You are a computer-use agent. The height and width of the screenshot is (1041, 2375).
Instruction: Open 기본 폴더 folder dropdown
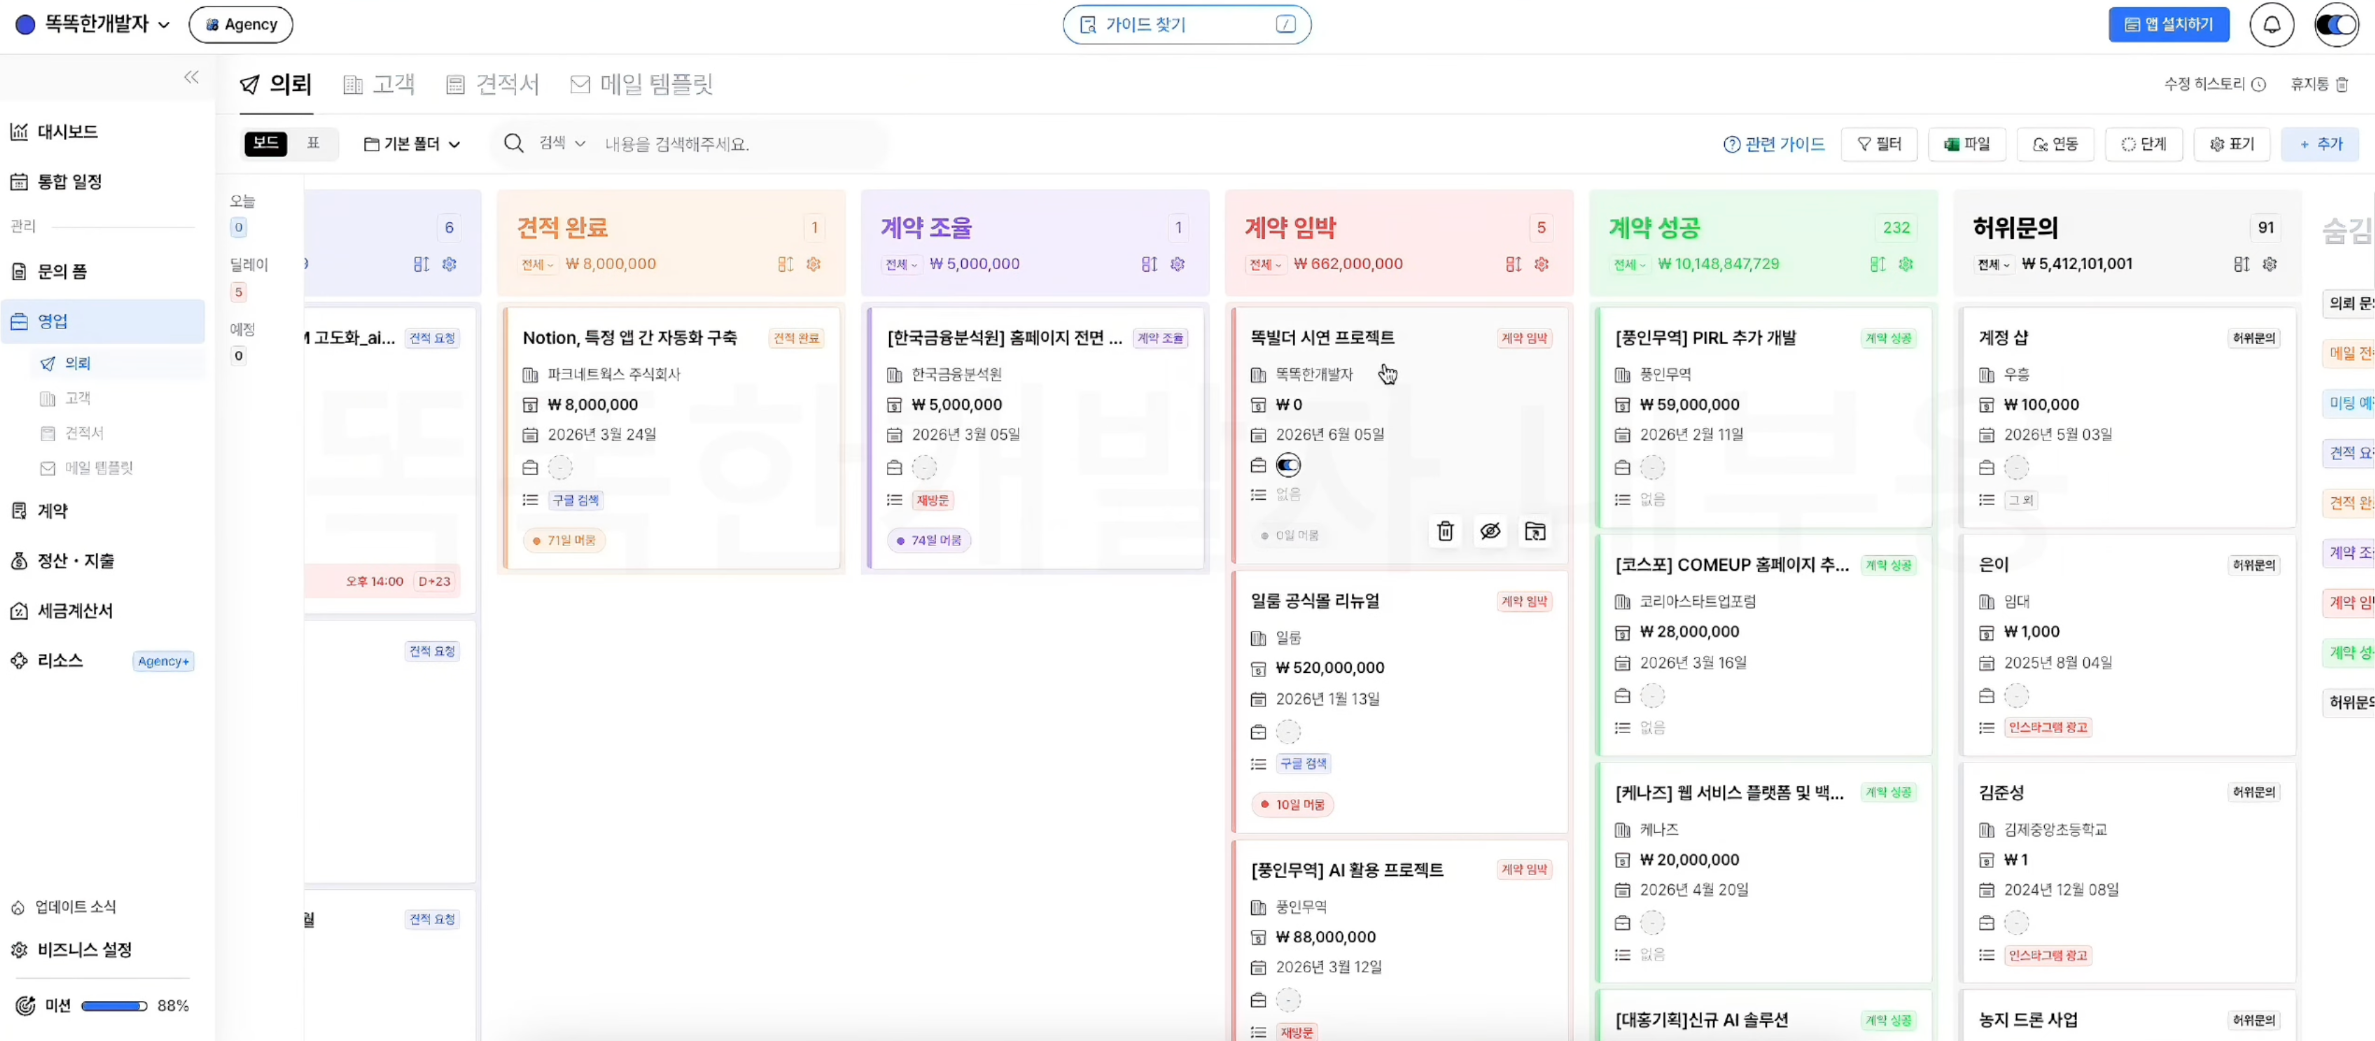[412, 144]
